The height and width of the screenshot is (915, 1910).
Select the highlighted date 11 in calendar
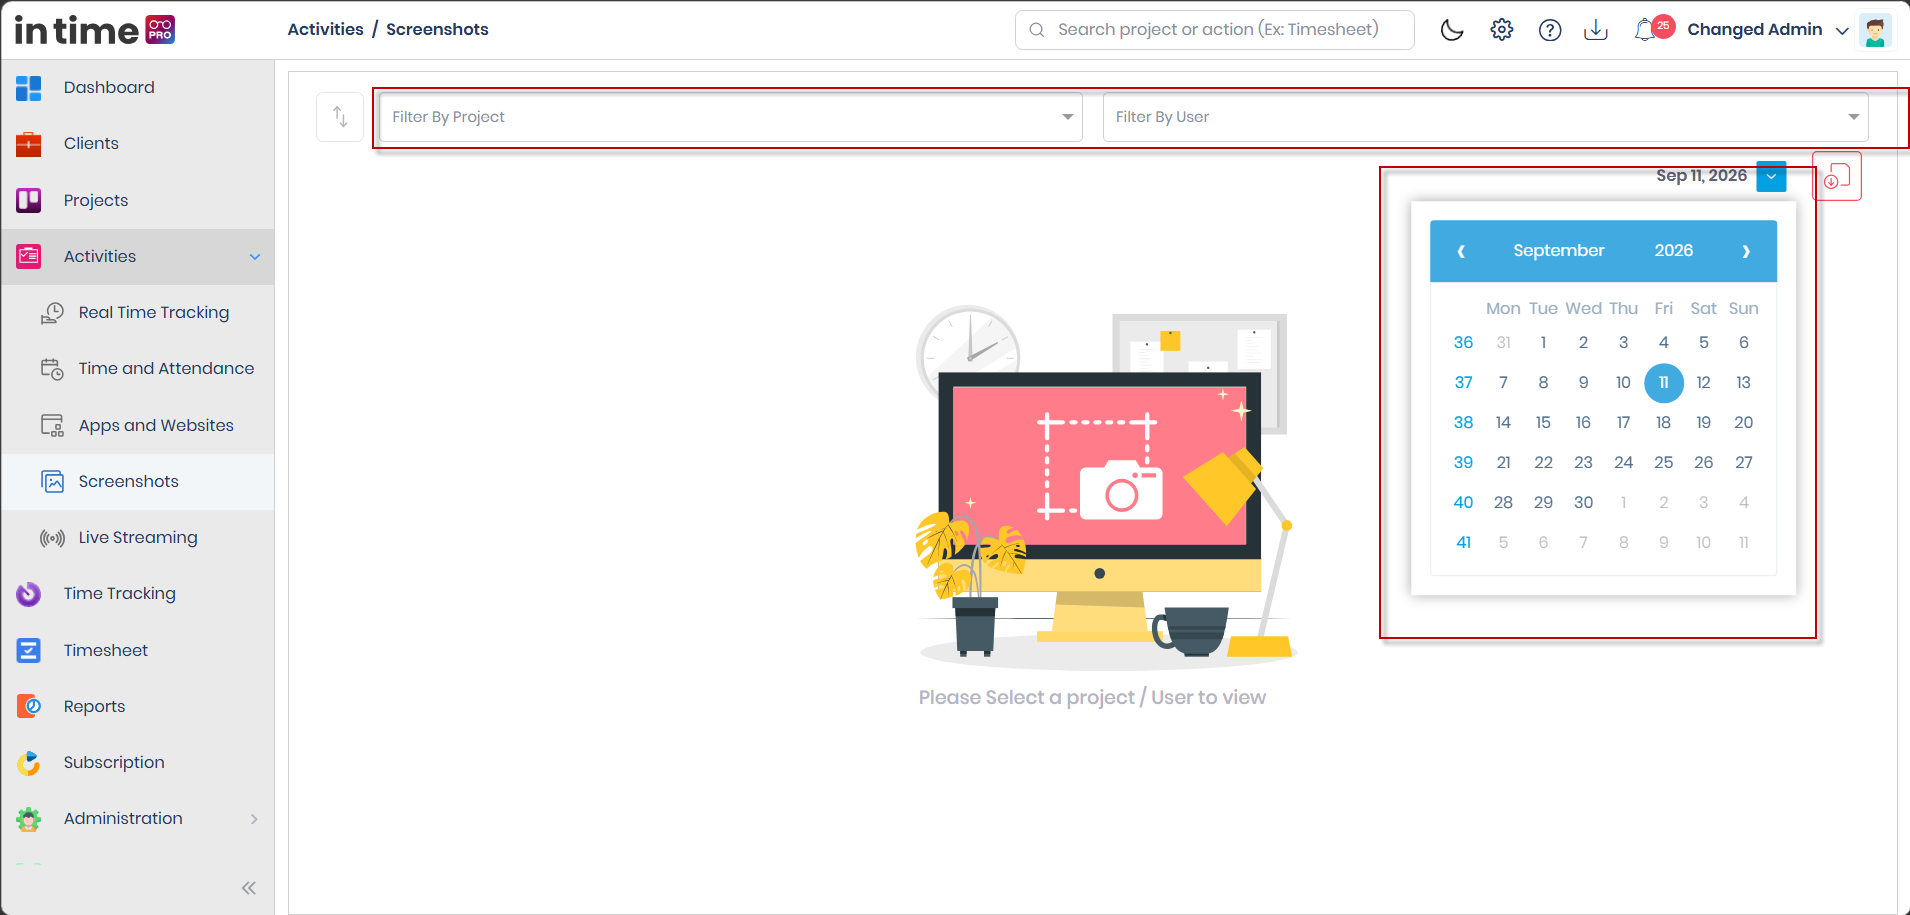click(1663, 382)
